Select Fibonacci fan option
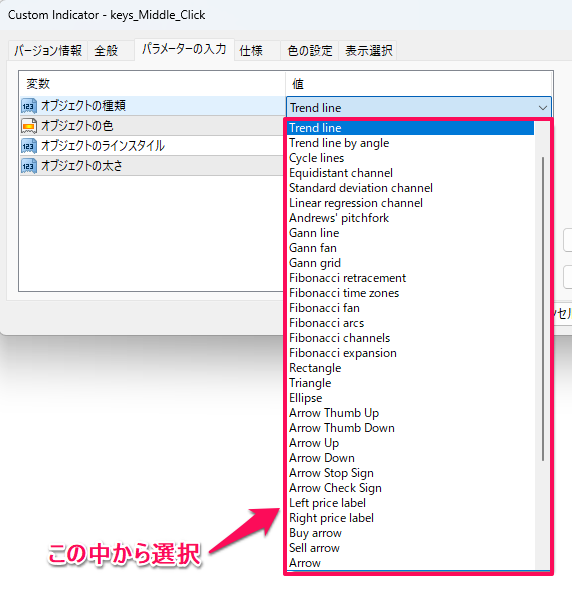Screen dimensions: 572x594 click(410, 308)
